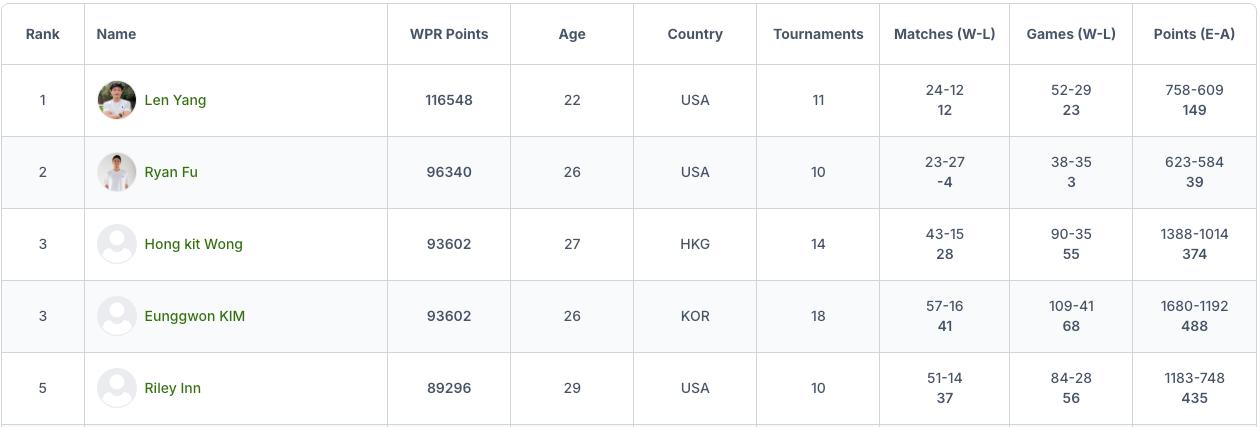Open Len Yang's player profile link

point(175,100)
